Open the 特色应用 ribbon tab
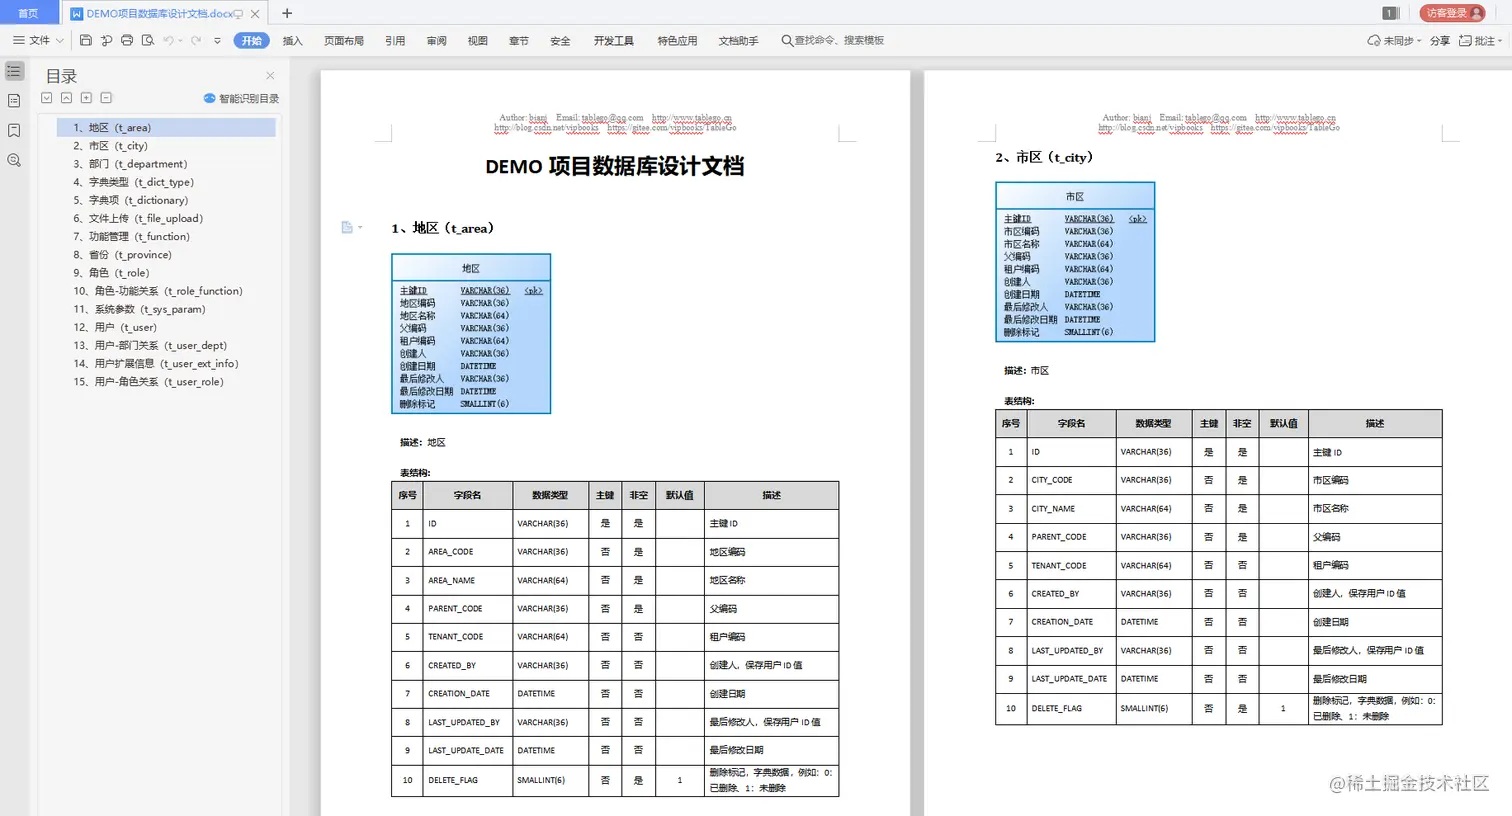Viewport: 1512px width, 816px height. (x=677, y=41)
